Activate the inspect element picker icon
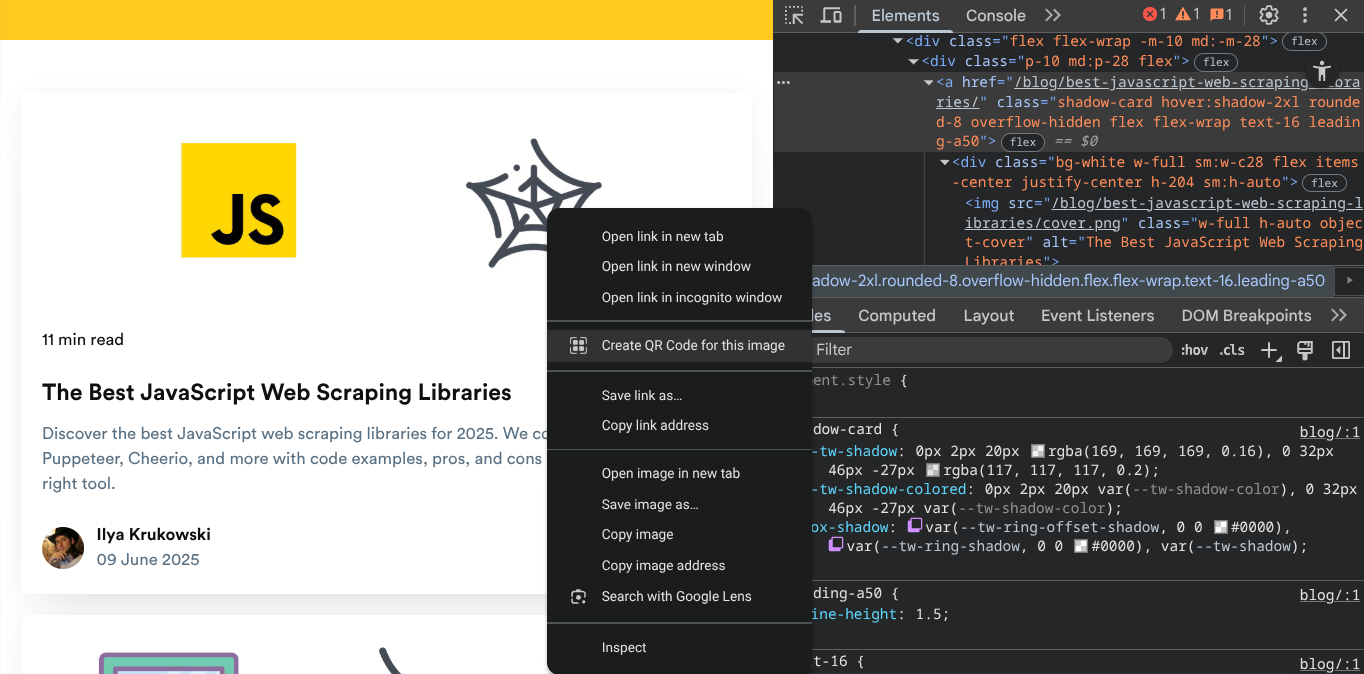The height and width of the screenshot is (674, 1364). [x=794, y=15]
